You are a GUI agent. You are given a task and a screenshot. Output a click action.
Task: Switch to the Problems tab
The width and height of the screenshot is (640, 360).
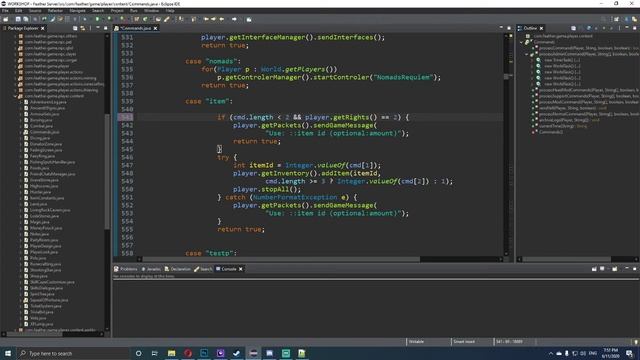(x=126, y=269)
